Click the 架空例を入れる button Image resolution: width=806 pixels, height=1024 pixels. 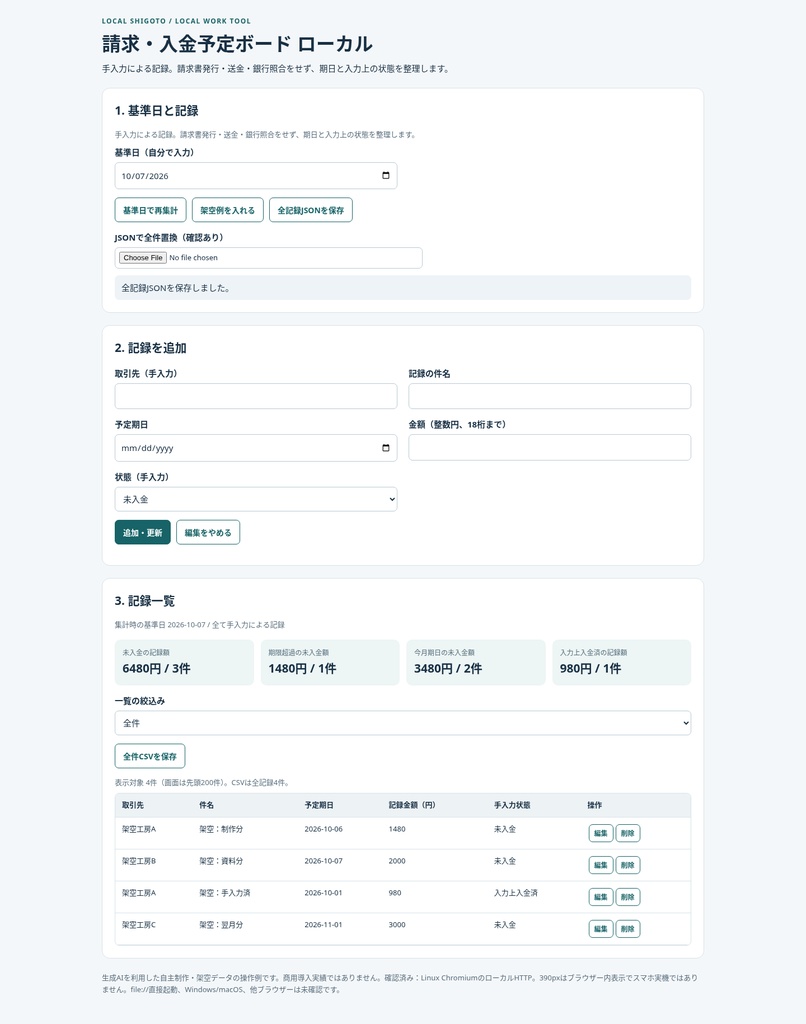228,210
